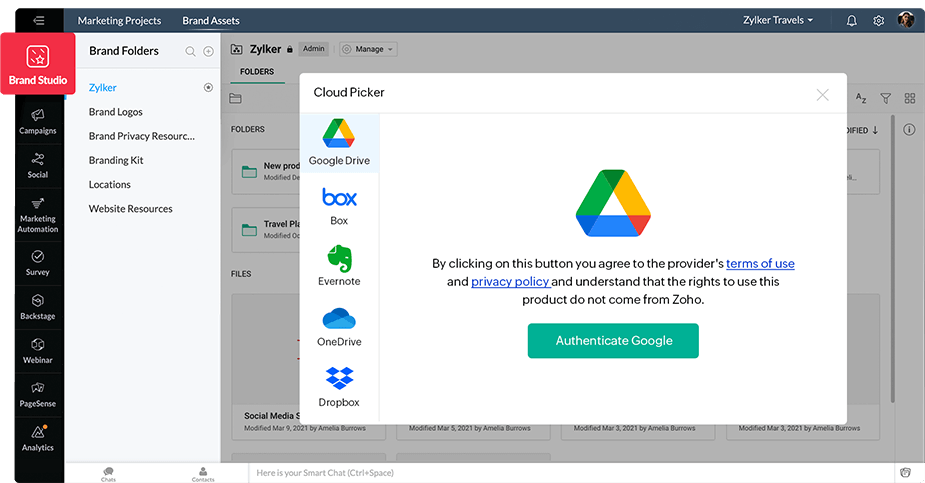Open the user profile avatar
Viewport: 925px width, 483px height.
coord(906,20)
